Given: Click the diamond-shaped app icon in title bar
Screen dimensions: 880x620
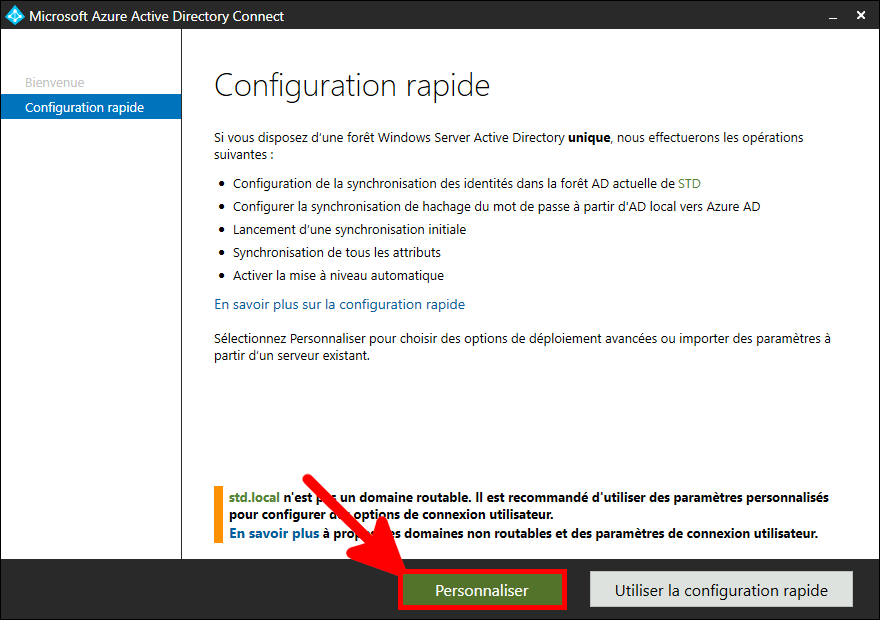Looking at the screenshot, I should 14,15.
